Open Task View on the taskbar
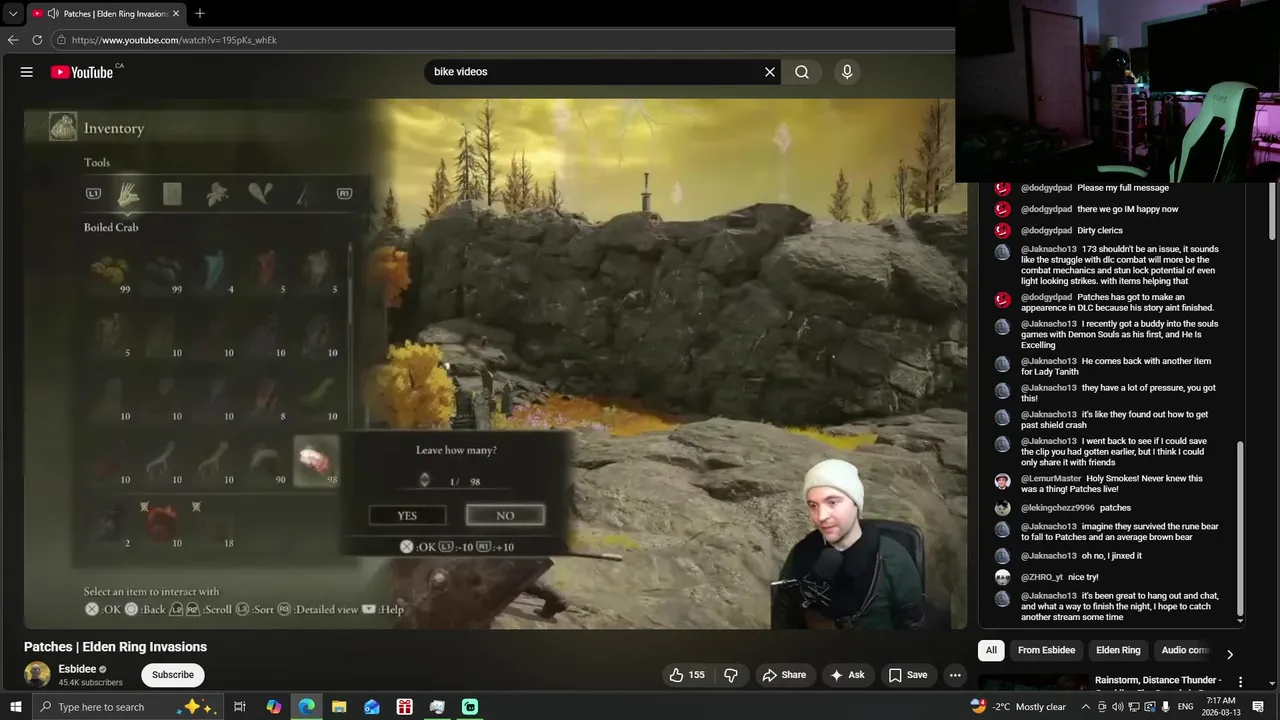The image size is (1280, 720). point(240,707)
